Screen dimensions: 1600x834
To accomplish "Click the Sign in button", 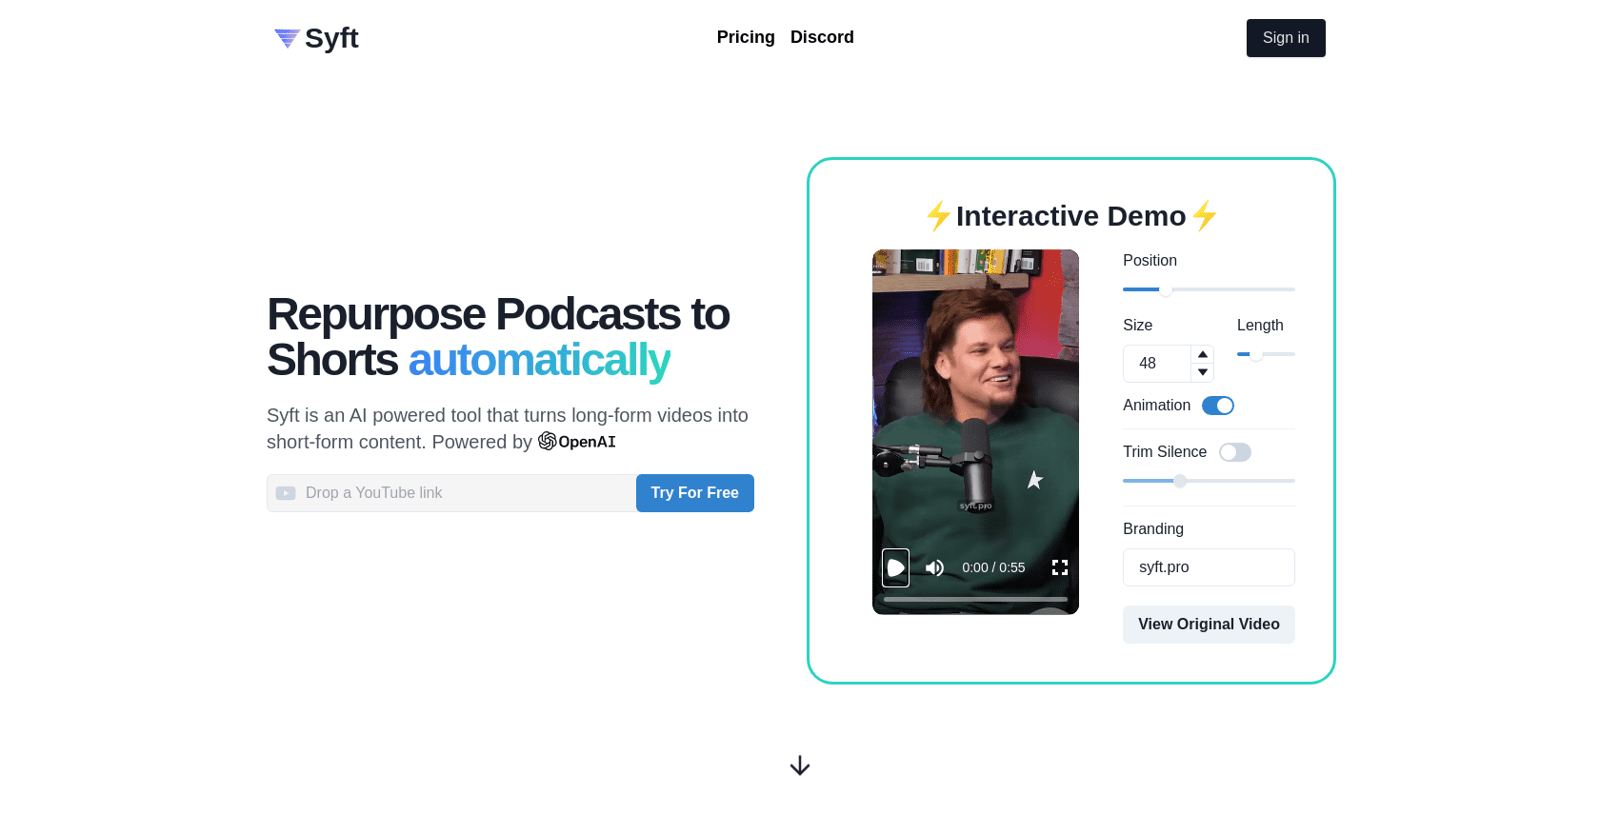I will pos(1285,38).
